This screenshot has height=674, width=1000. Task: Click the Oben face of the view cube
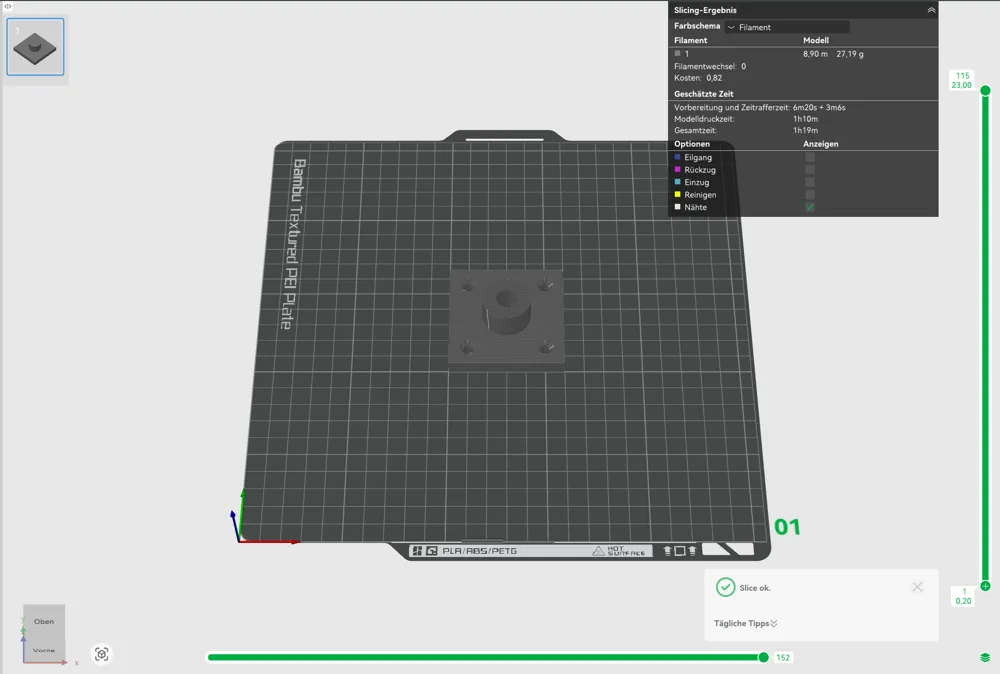44,621
